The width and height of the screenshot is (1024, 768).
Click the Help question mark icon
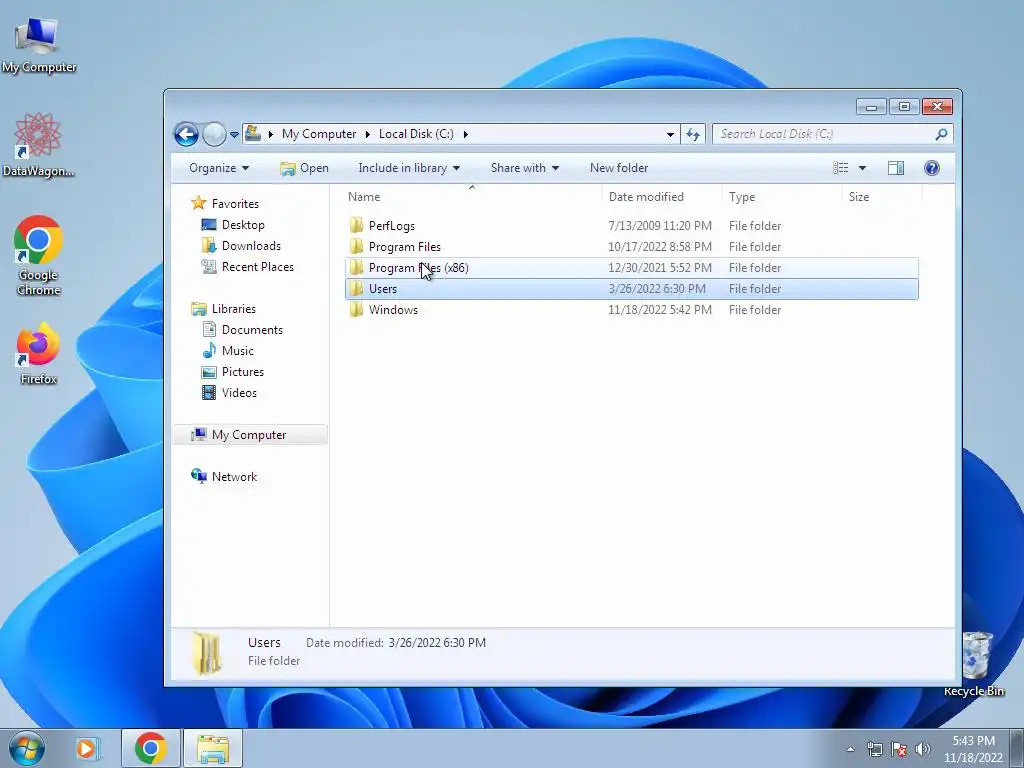(x=932, y=168)
